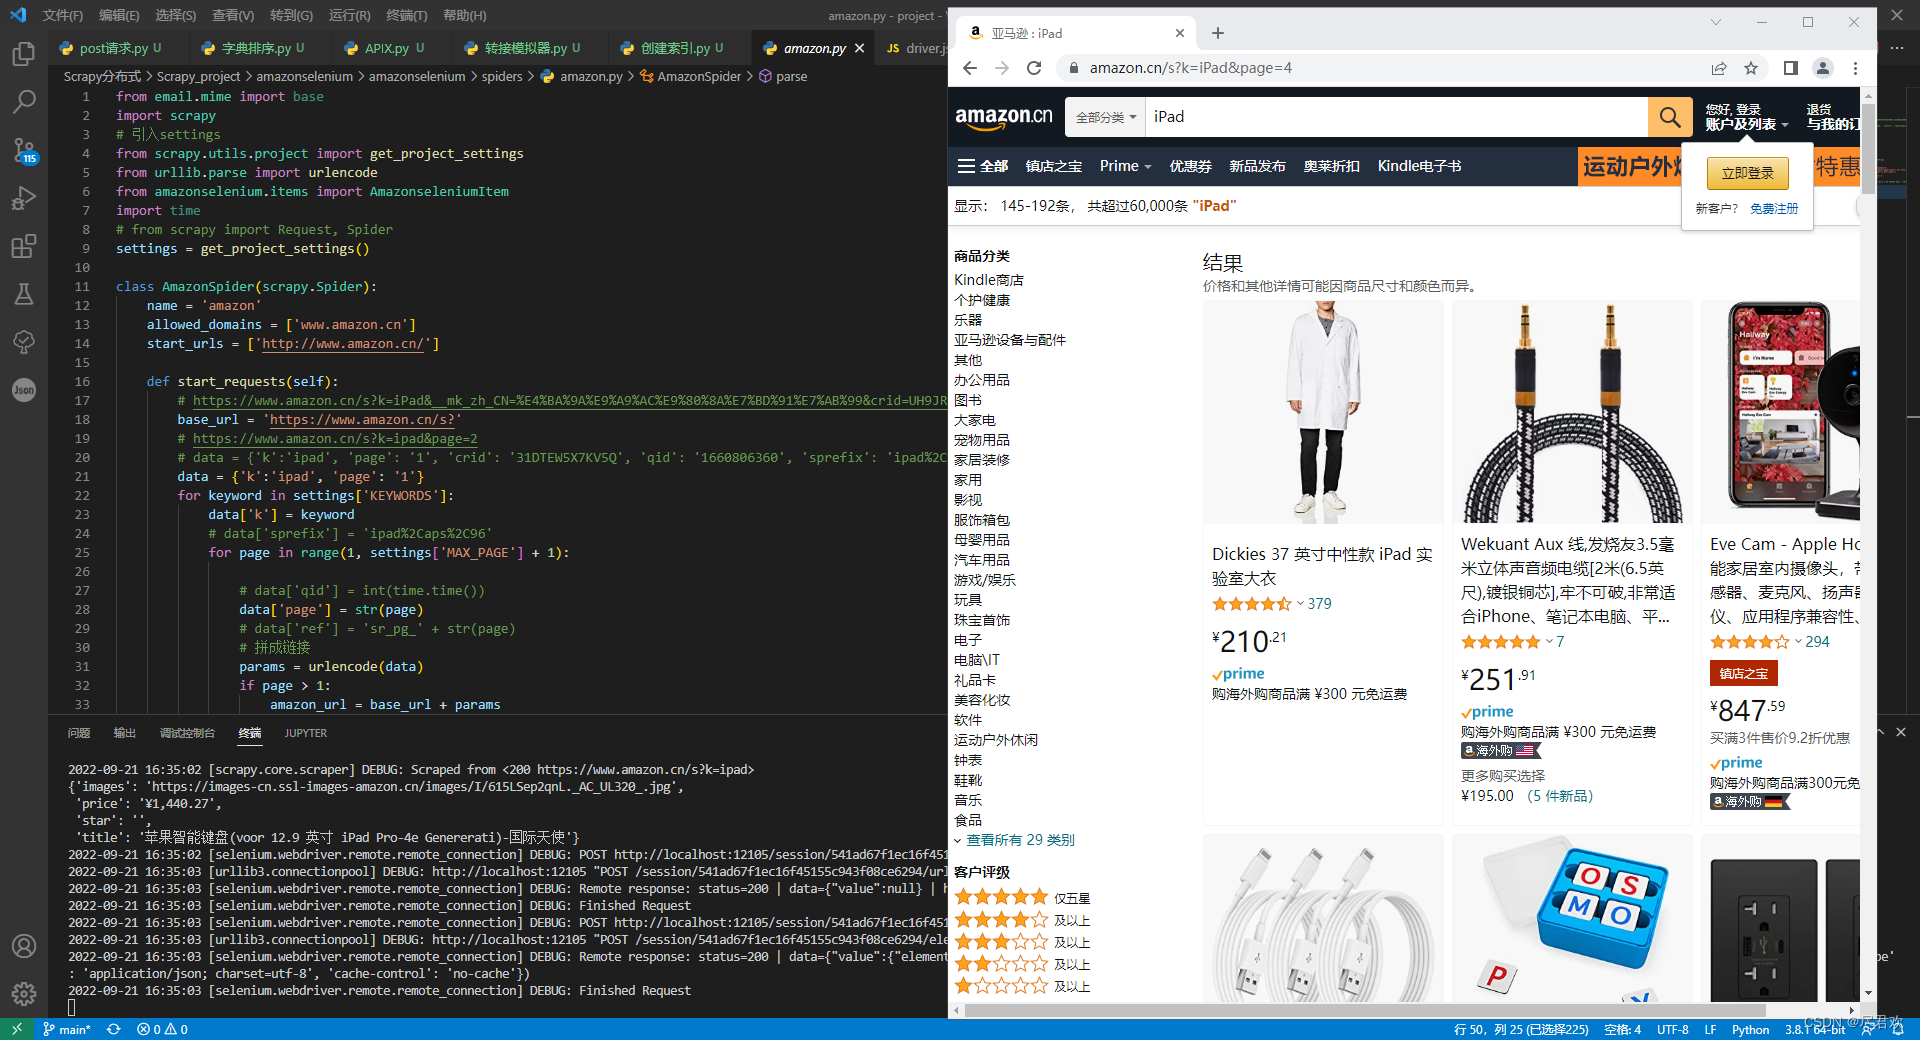Open the Extensions view
Image resolution: width=1920 pixels, height=1040 pixels.
(24, 246)
